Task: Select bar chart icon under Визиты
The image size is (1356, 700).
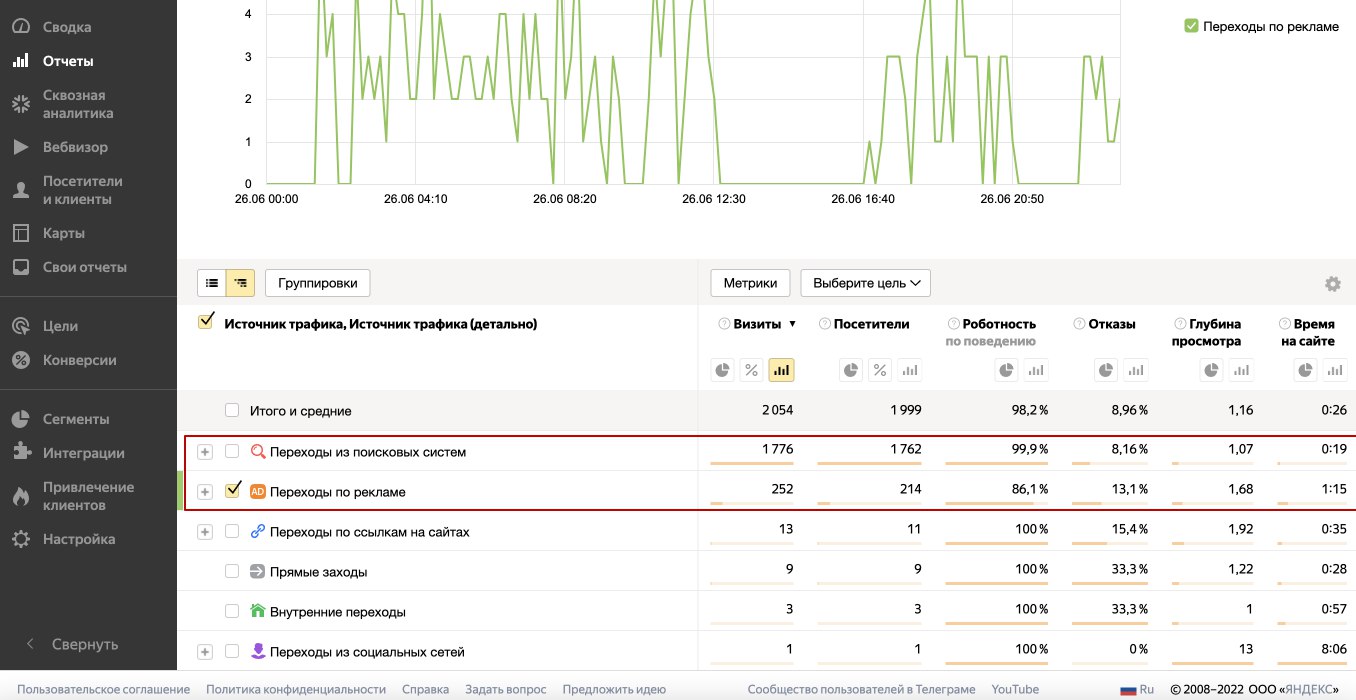Action: coord(781,370)
